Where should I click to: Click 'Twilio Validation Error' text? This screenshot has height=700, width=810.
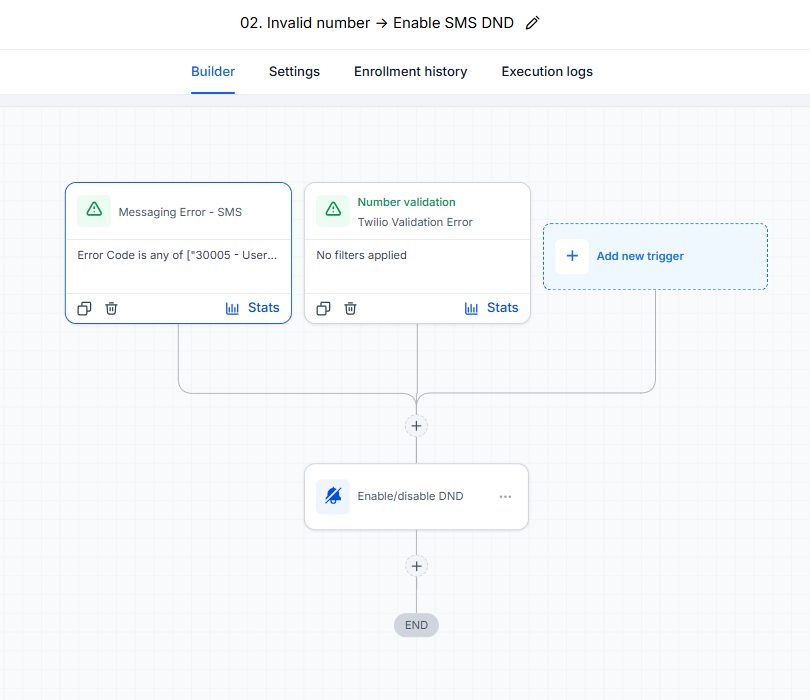point(415,222)
